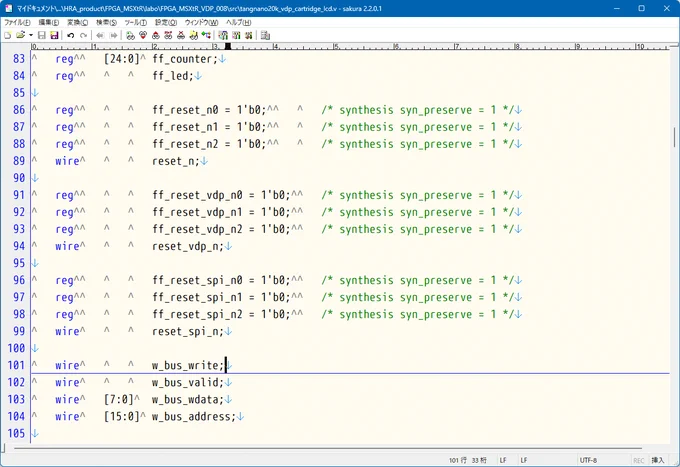
Task: Click the Save floppy disk icon
Action: (x=42, y=36)
